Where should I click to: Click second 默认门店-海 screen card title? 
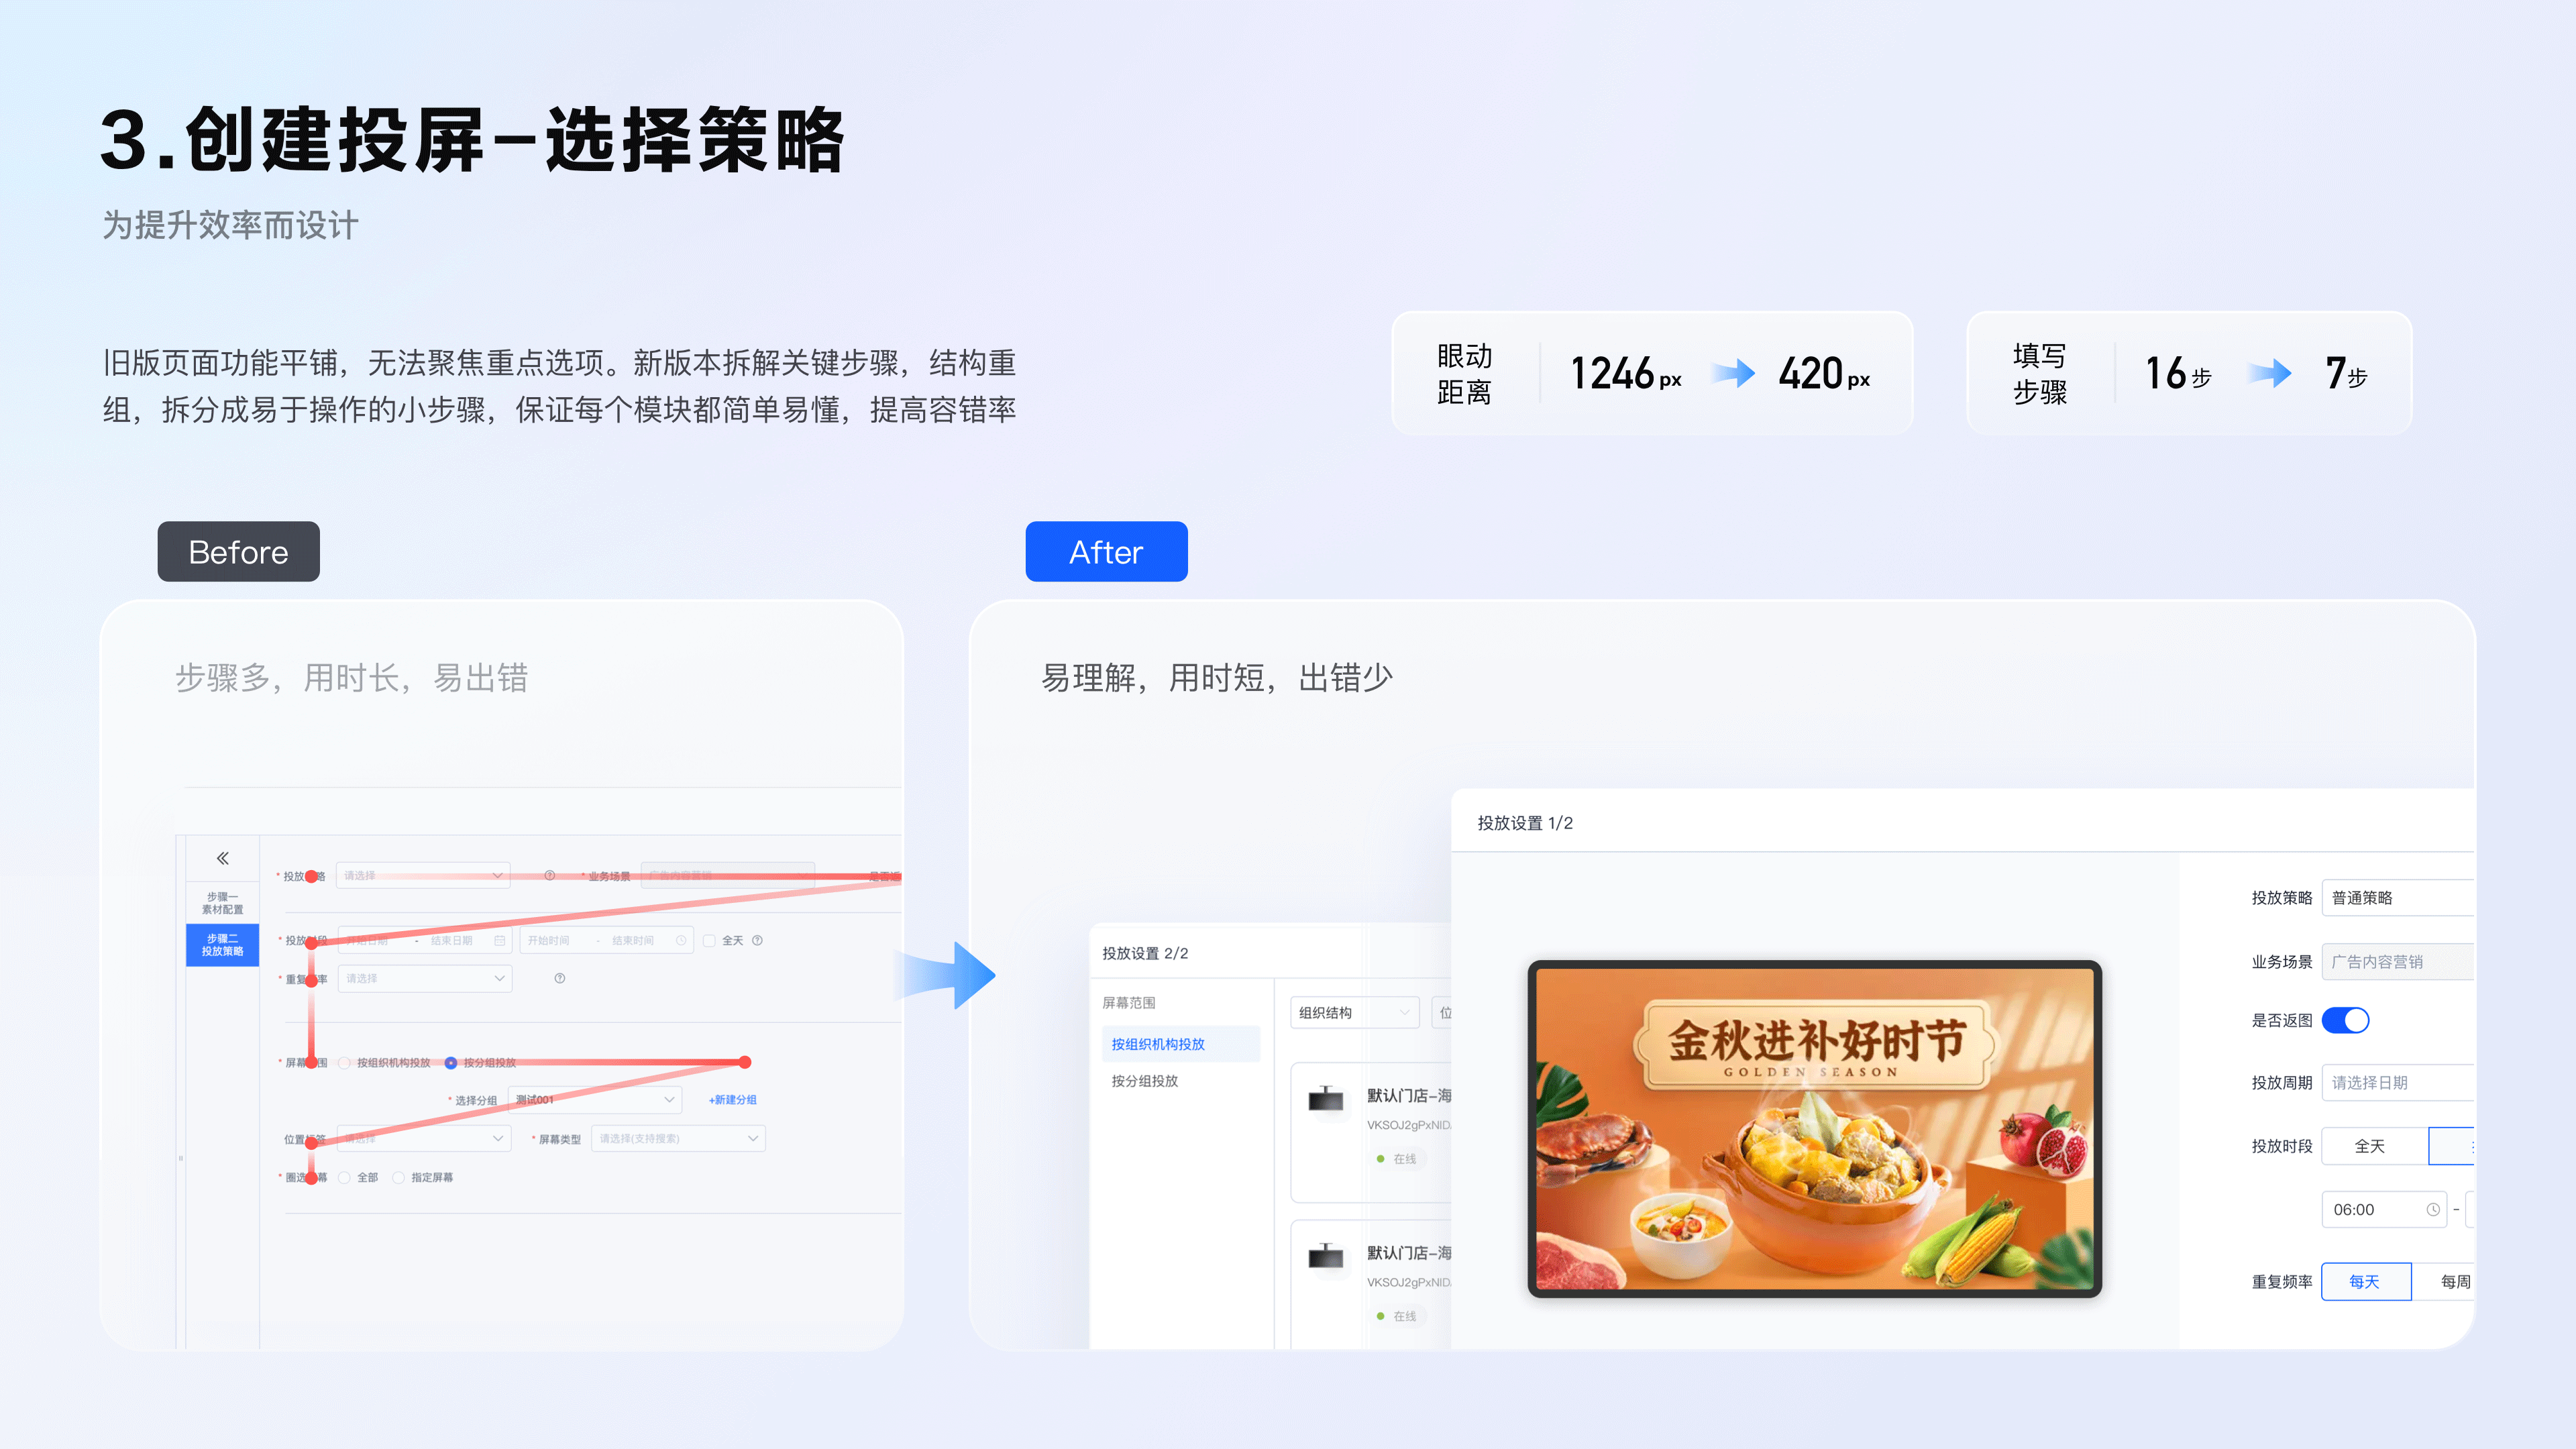tap(1409, 1252)
